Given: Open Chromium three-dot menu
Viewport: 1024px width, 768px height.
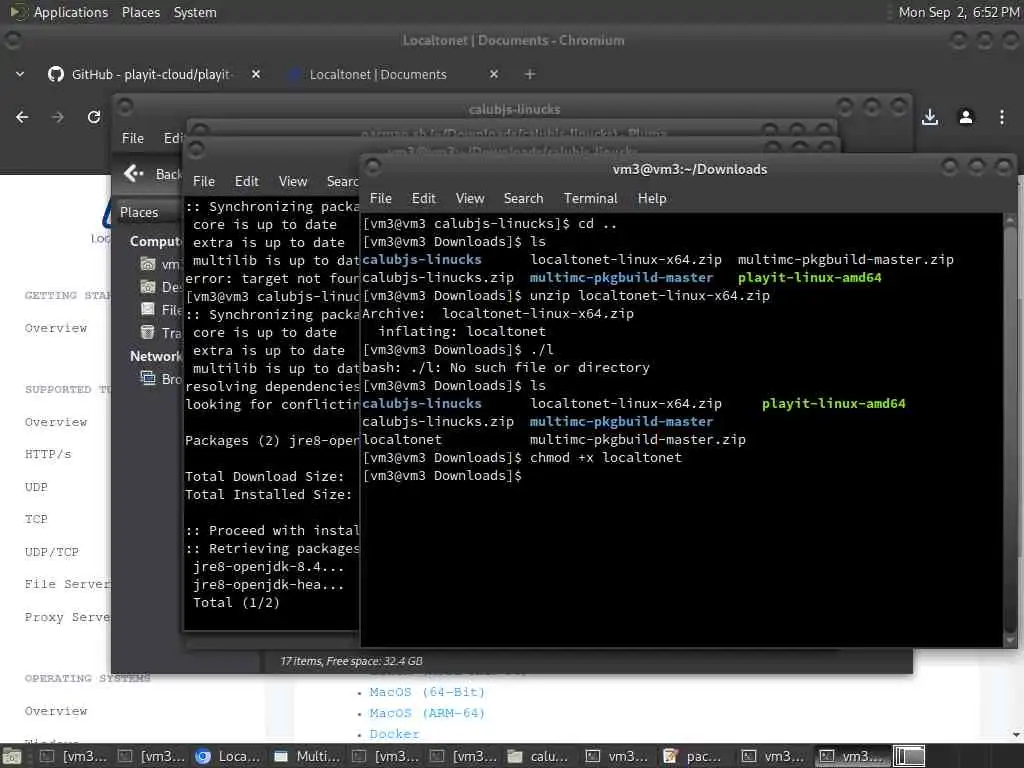Looking at the screenshot, I should tap(1002, 117).
